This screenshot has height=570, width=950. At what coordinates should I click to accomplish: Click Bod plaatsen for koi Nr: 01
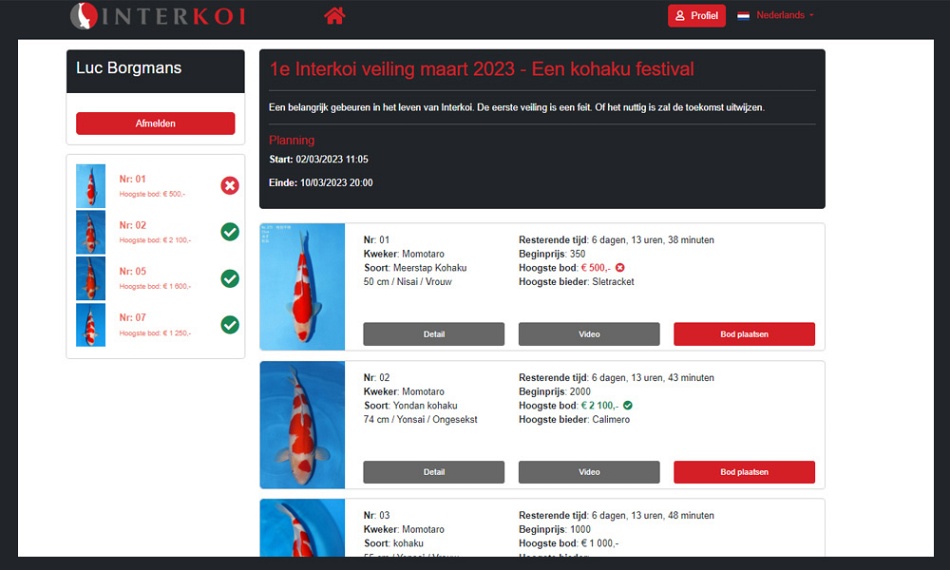(744, 334)
